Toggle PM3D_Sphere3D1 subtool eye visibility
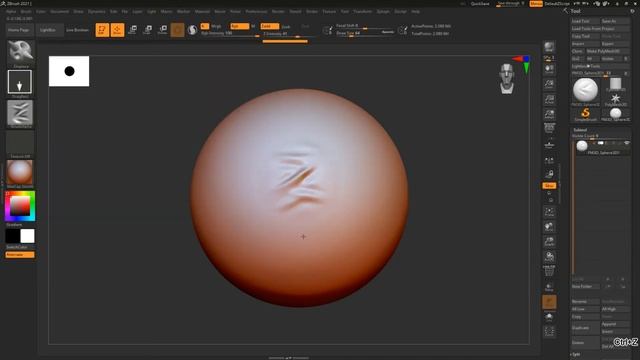Viewport: 640px width, 360px height. point(627,143)
